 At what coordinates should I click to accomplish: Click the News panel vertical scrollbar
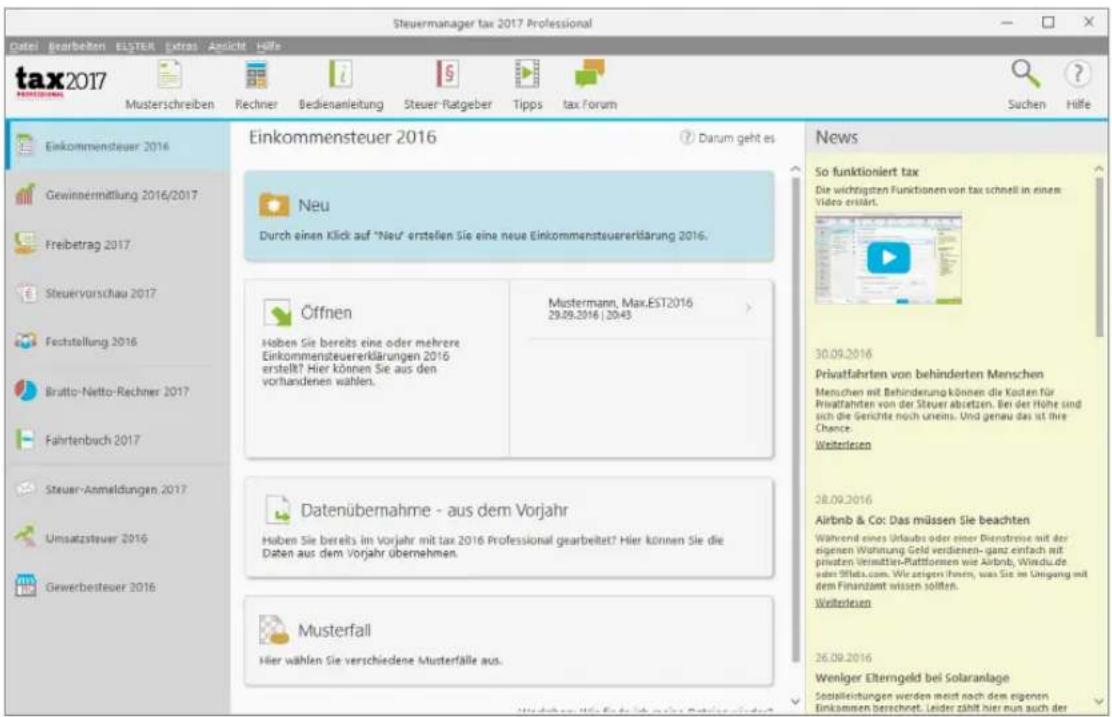click(x=1099, y=255)
